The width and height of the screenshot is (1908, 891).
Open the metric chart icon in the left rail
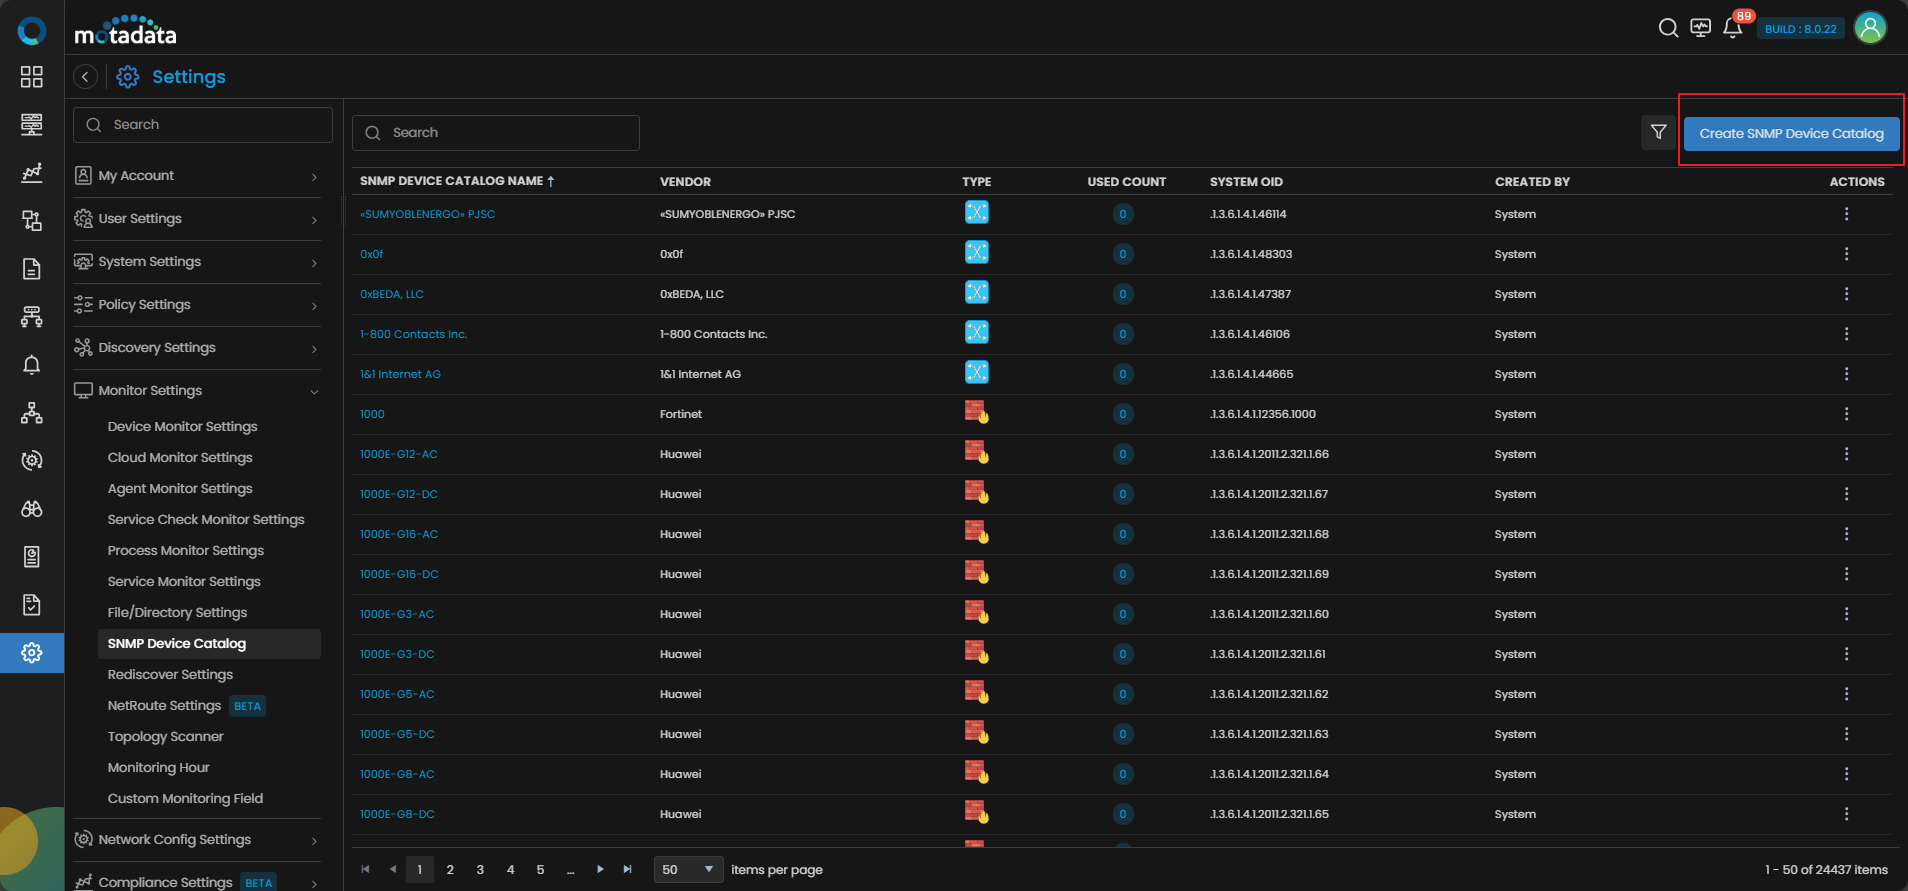(32, 173)
